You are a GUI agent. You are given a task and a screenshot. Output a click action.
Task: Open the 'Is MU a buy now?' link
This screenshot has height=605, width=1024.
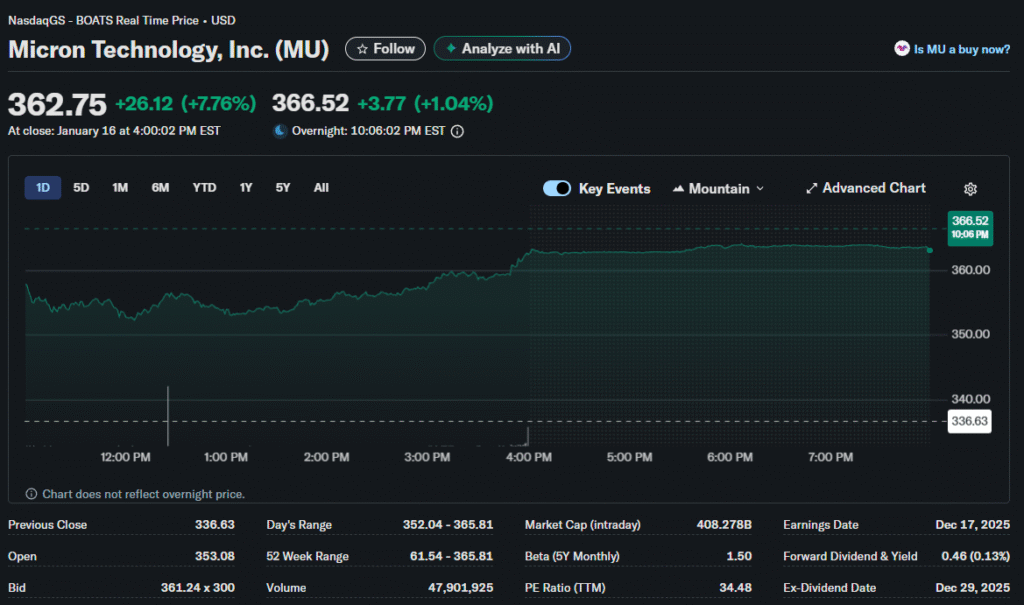[x=961, y=49]
